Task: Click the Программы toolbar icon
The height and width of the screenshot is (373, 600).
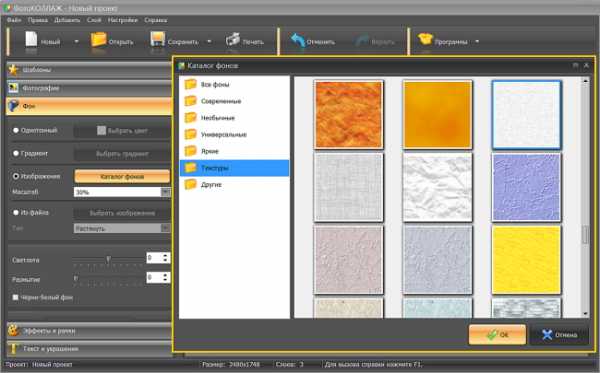Action: (x=425, y=39)
